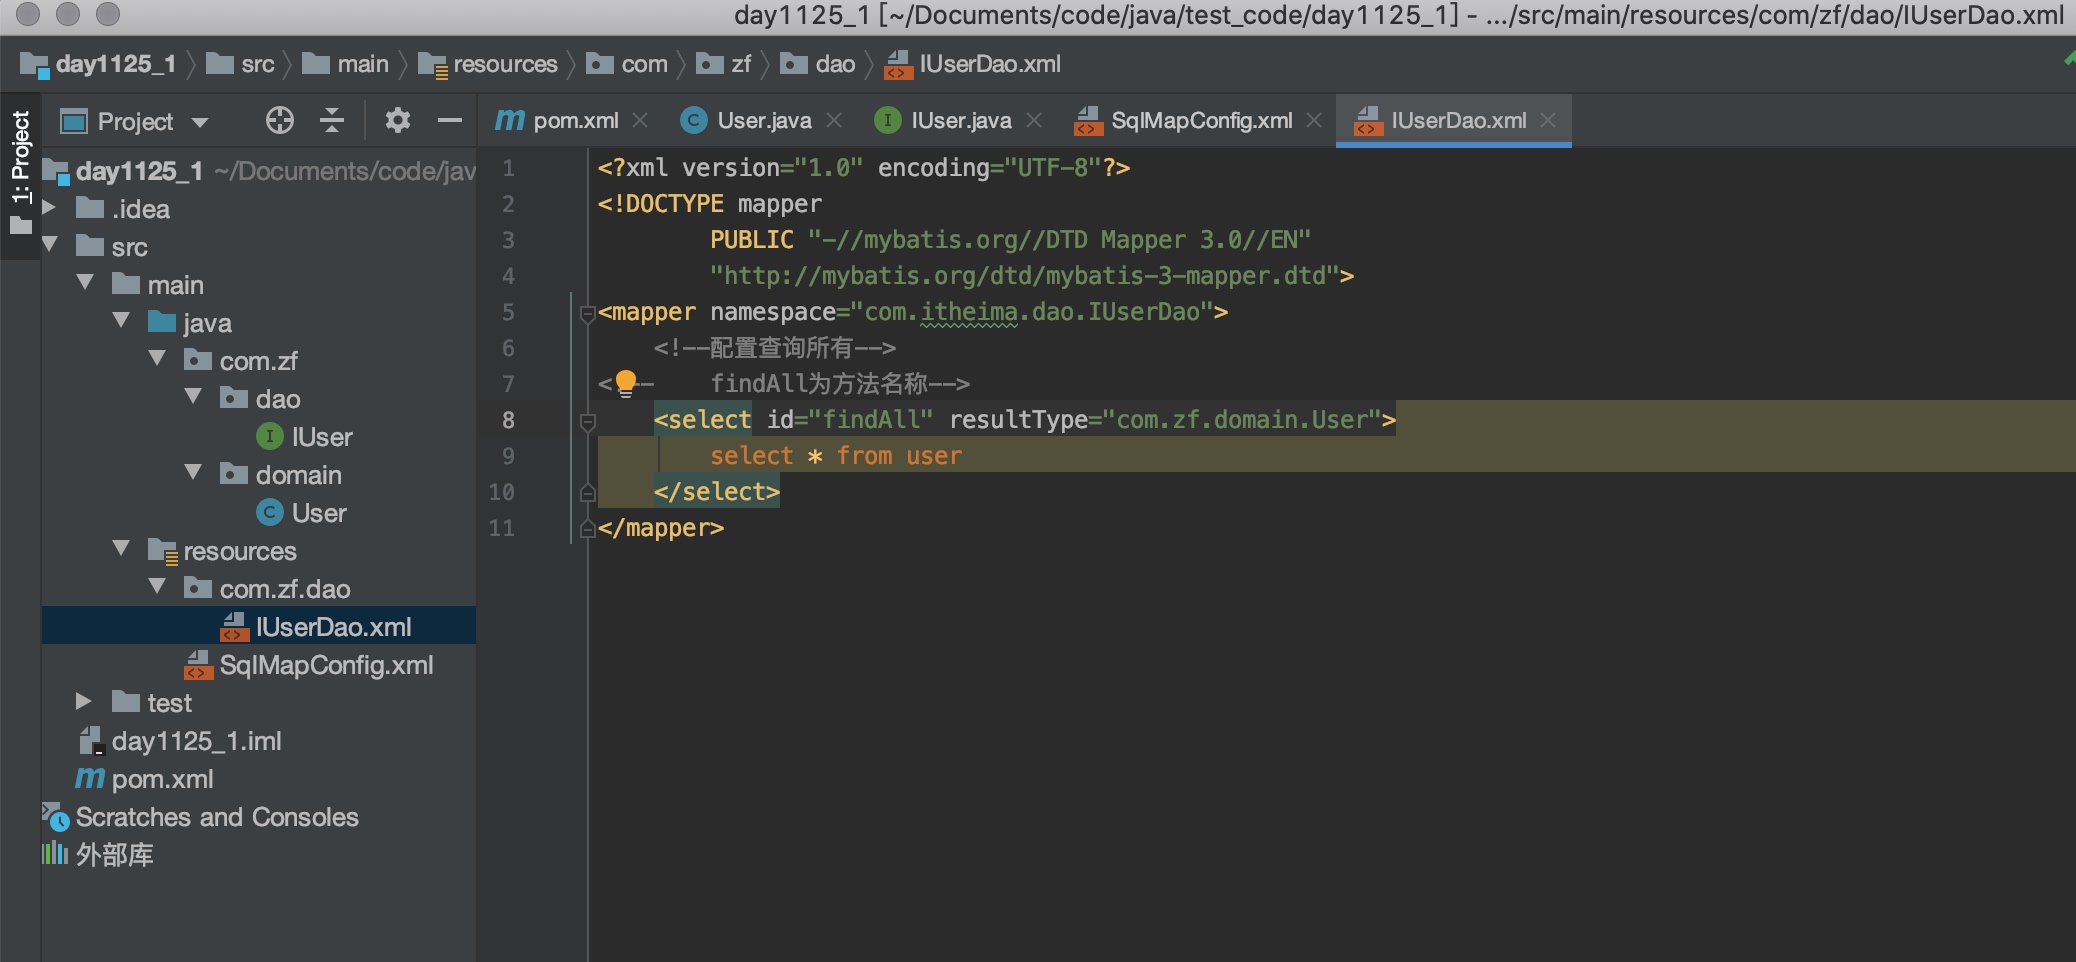Click src in the breadcrumb bar
This screenshot has width=2076, height=962.
[x=240, y=64]
